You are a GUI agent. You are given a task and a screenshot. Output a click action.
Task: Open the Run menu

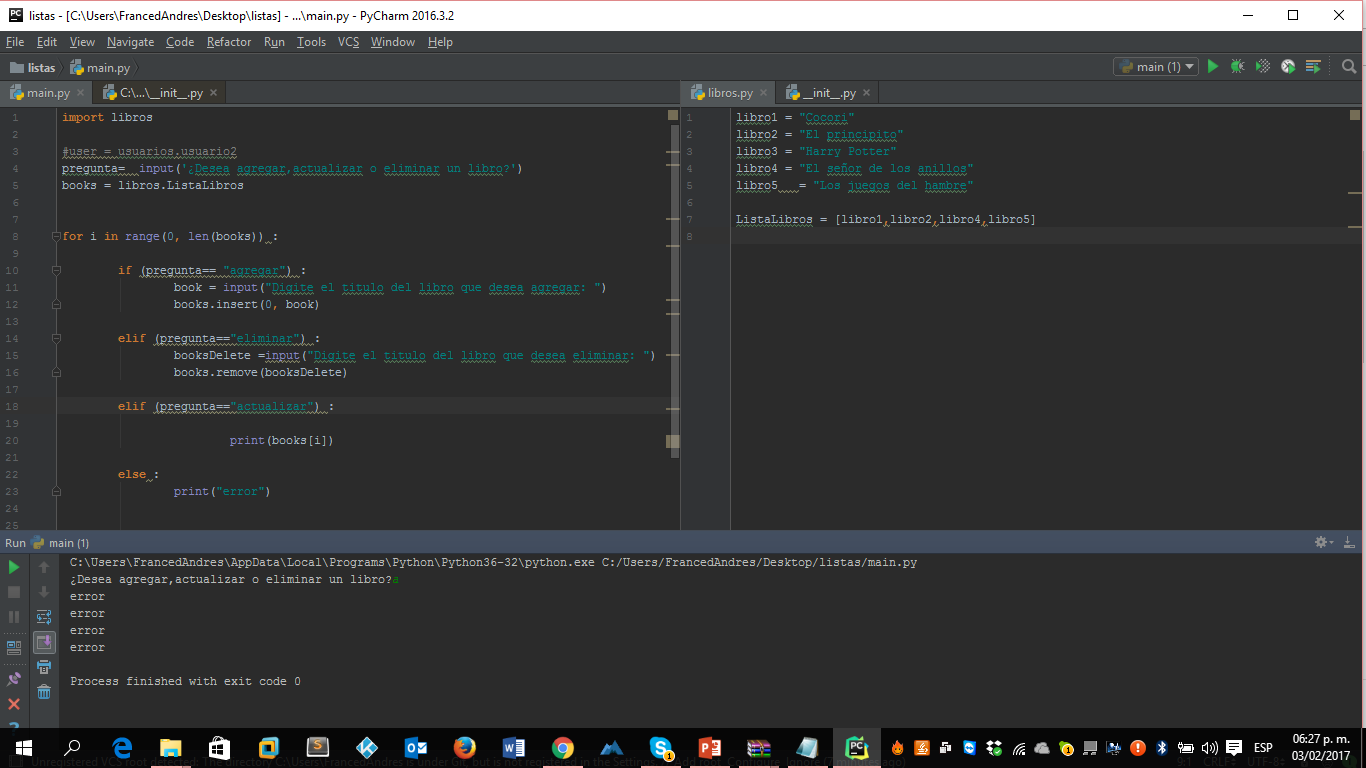(x=274, y=42)
